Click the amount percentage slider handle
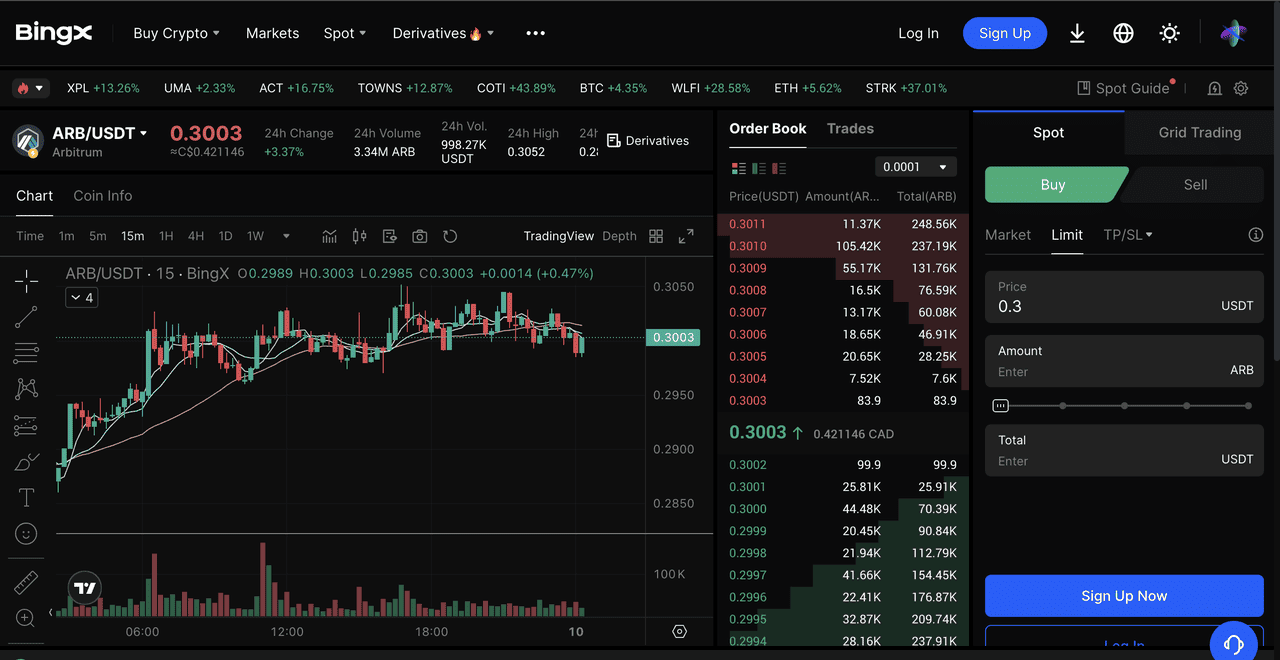This screenshot has height=660, width=1280. click(1000, 406)
